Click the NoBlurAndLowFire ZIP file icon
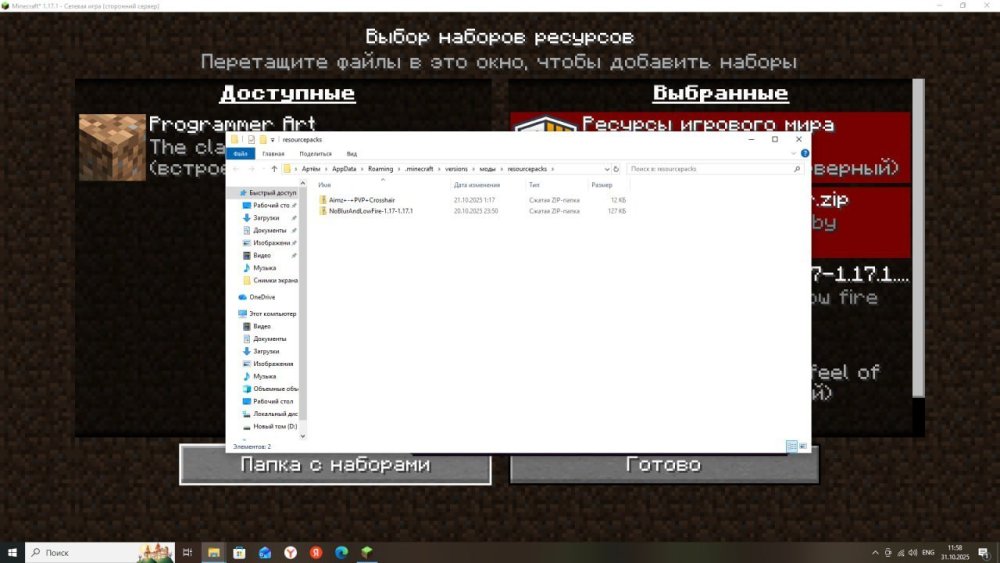 (323, 211)
